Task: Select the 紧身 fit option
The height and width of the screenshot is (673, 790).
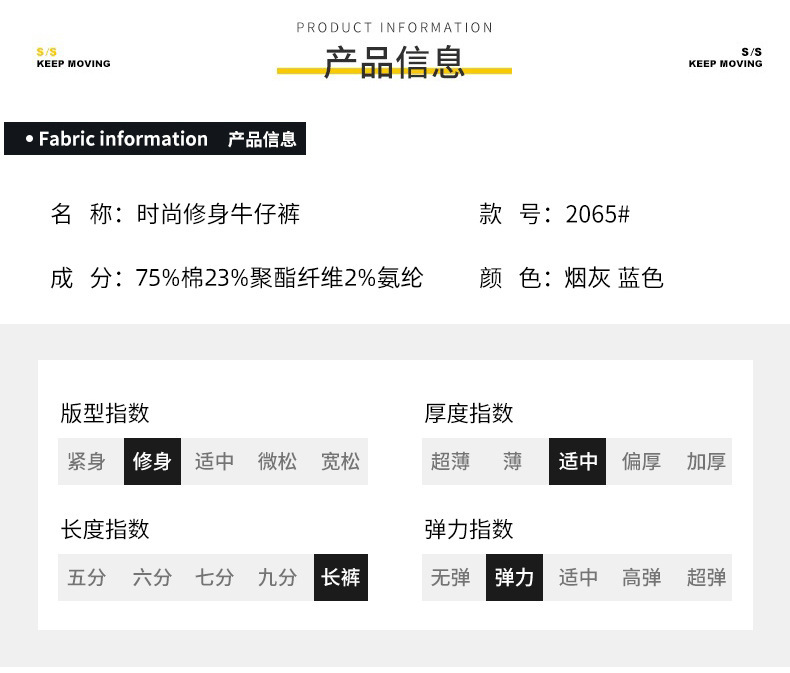Action: tap(87, 461)
